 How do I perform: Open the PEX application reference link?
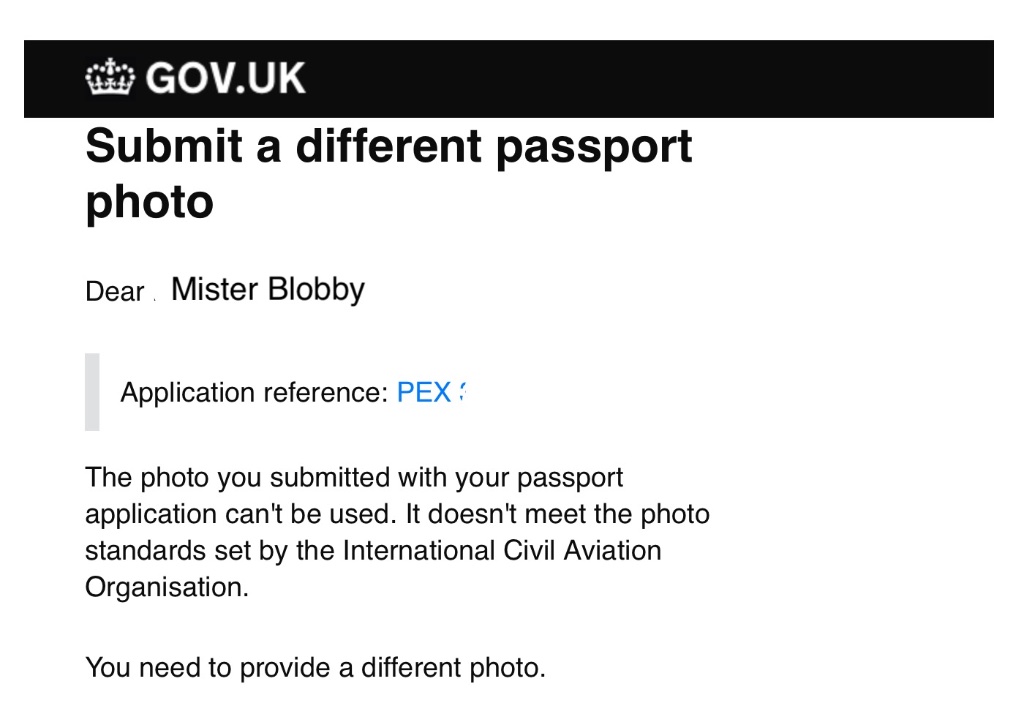pos(430,393)
